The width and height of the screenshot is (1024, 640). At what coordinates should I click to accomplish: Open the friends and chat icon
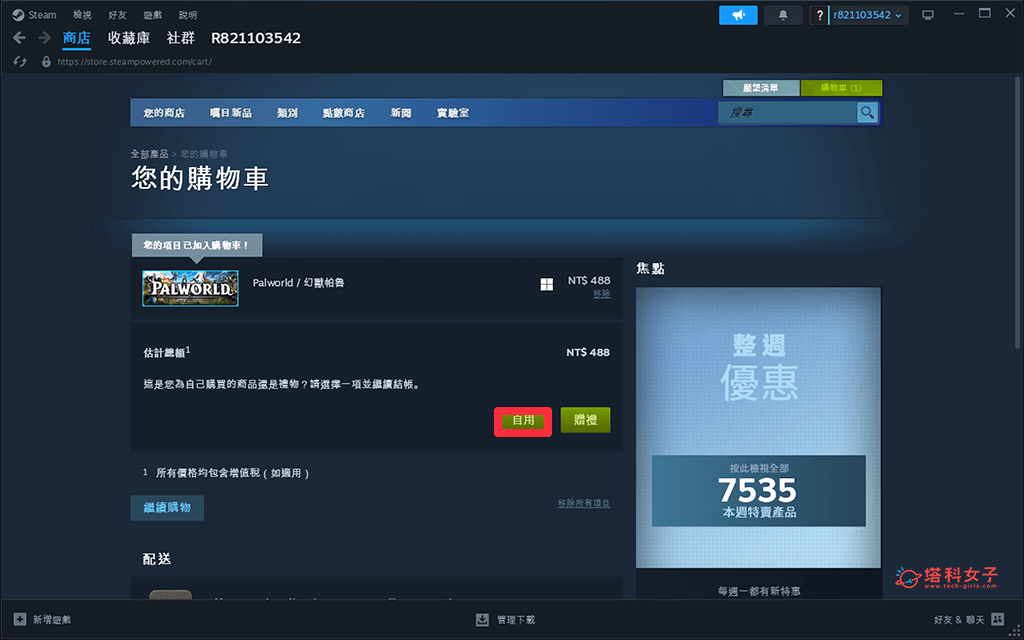pos(997,620)
